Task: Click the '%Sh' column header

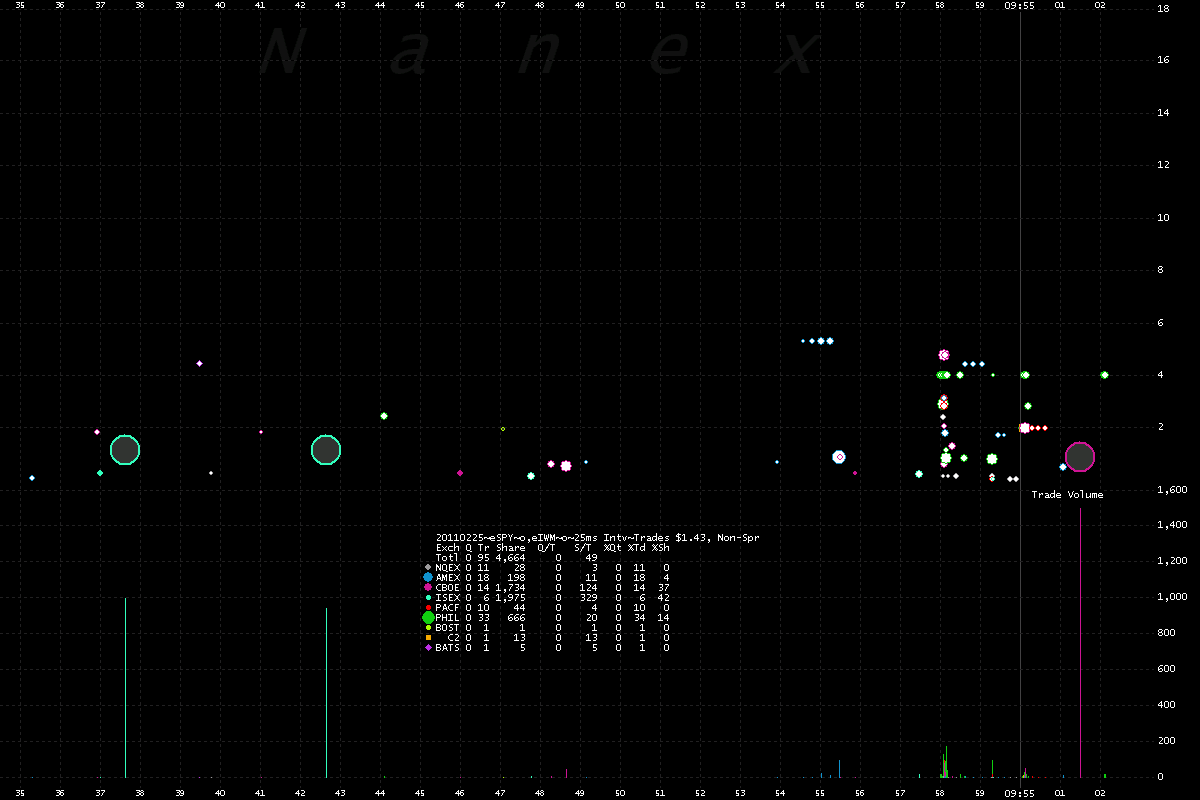Action: (x=661, y=547)
